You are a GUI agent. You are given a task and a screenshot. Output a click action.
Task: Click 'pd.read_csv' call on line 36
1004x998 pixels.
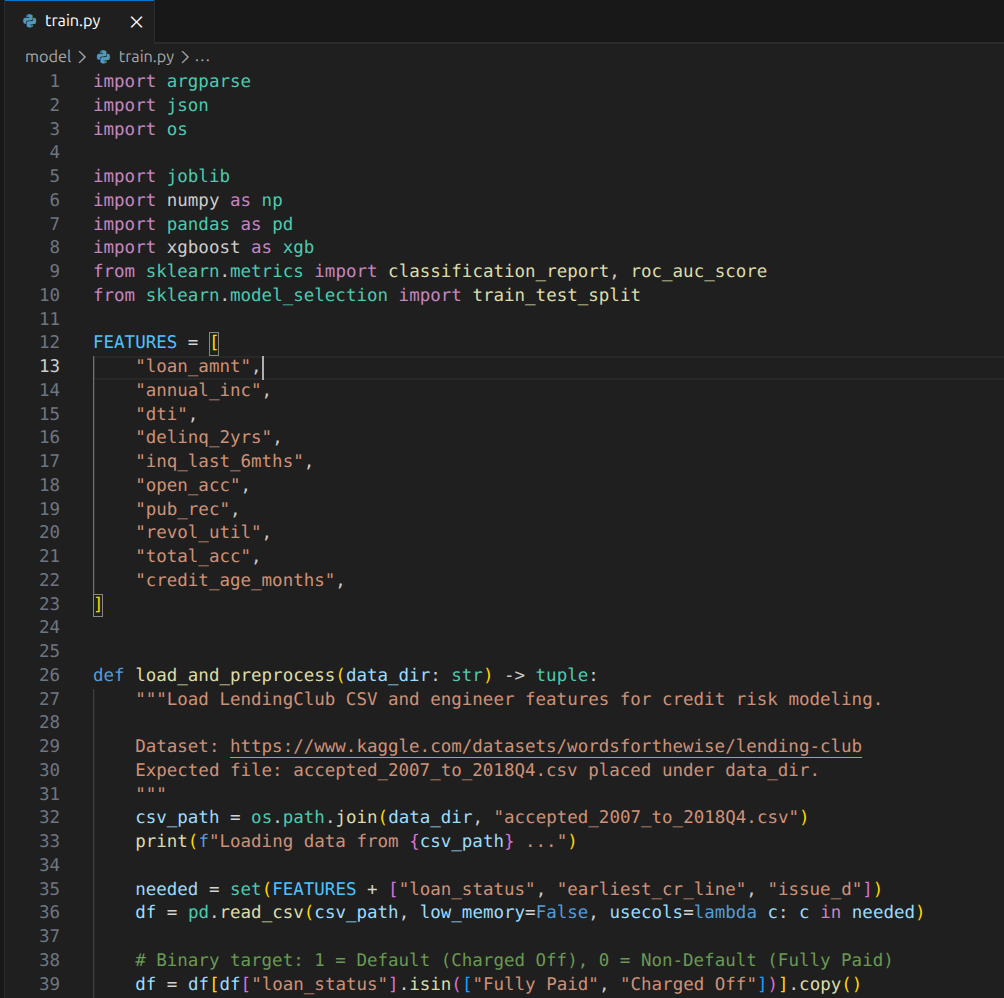[245, 912]
